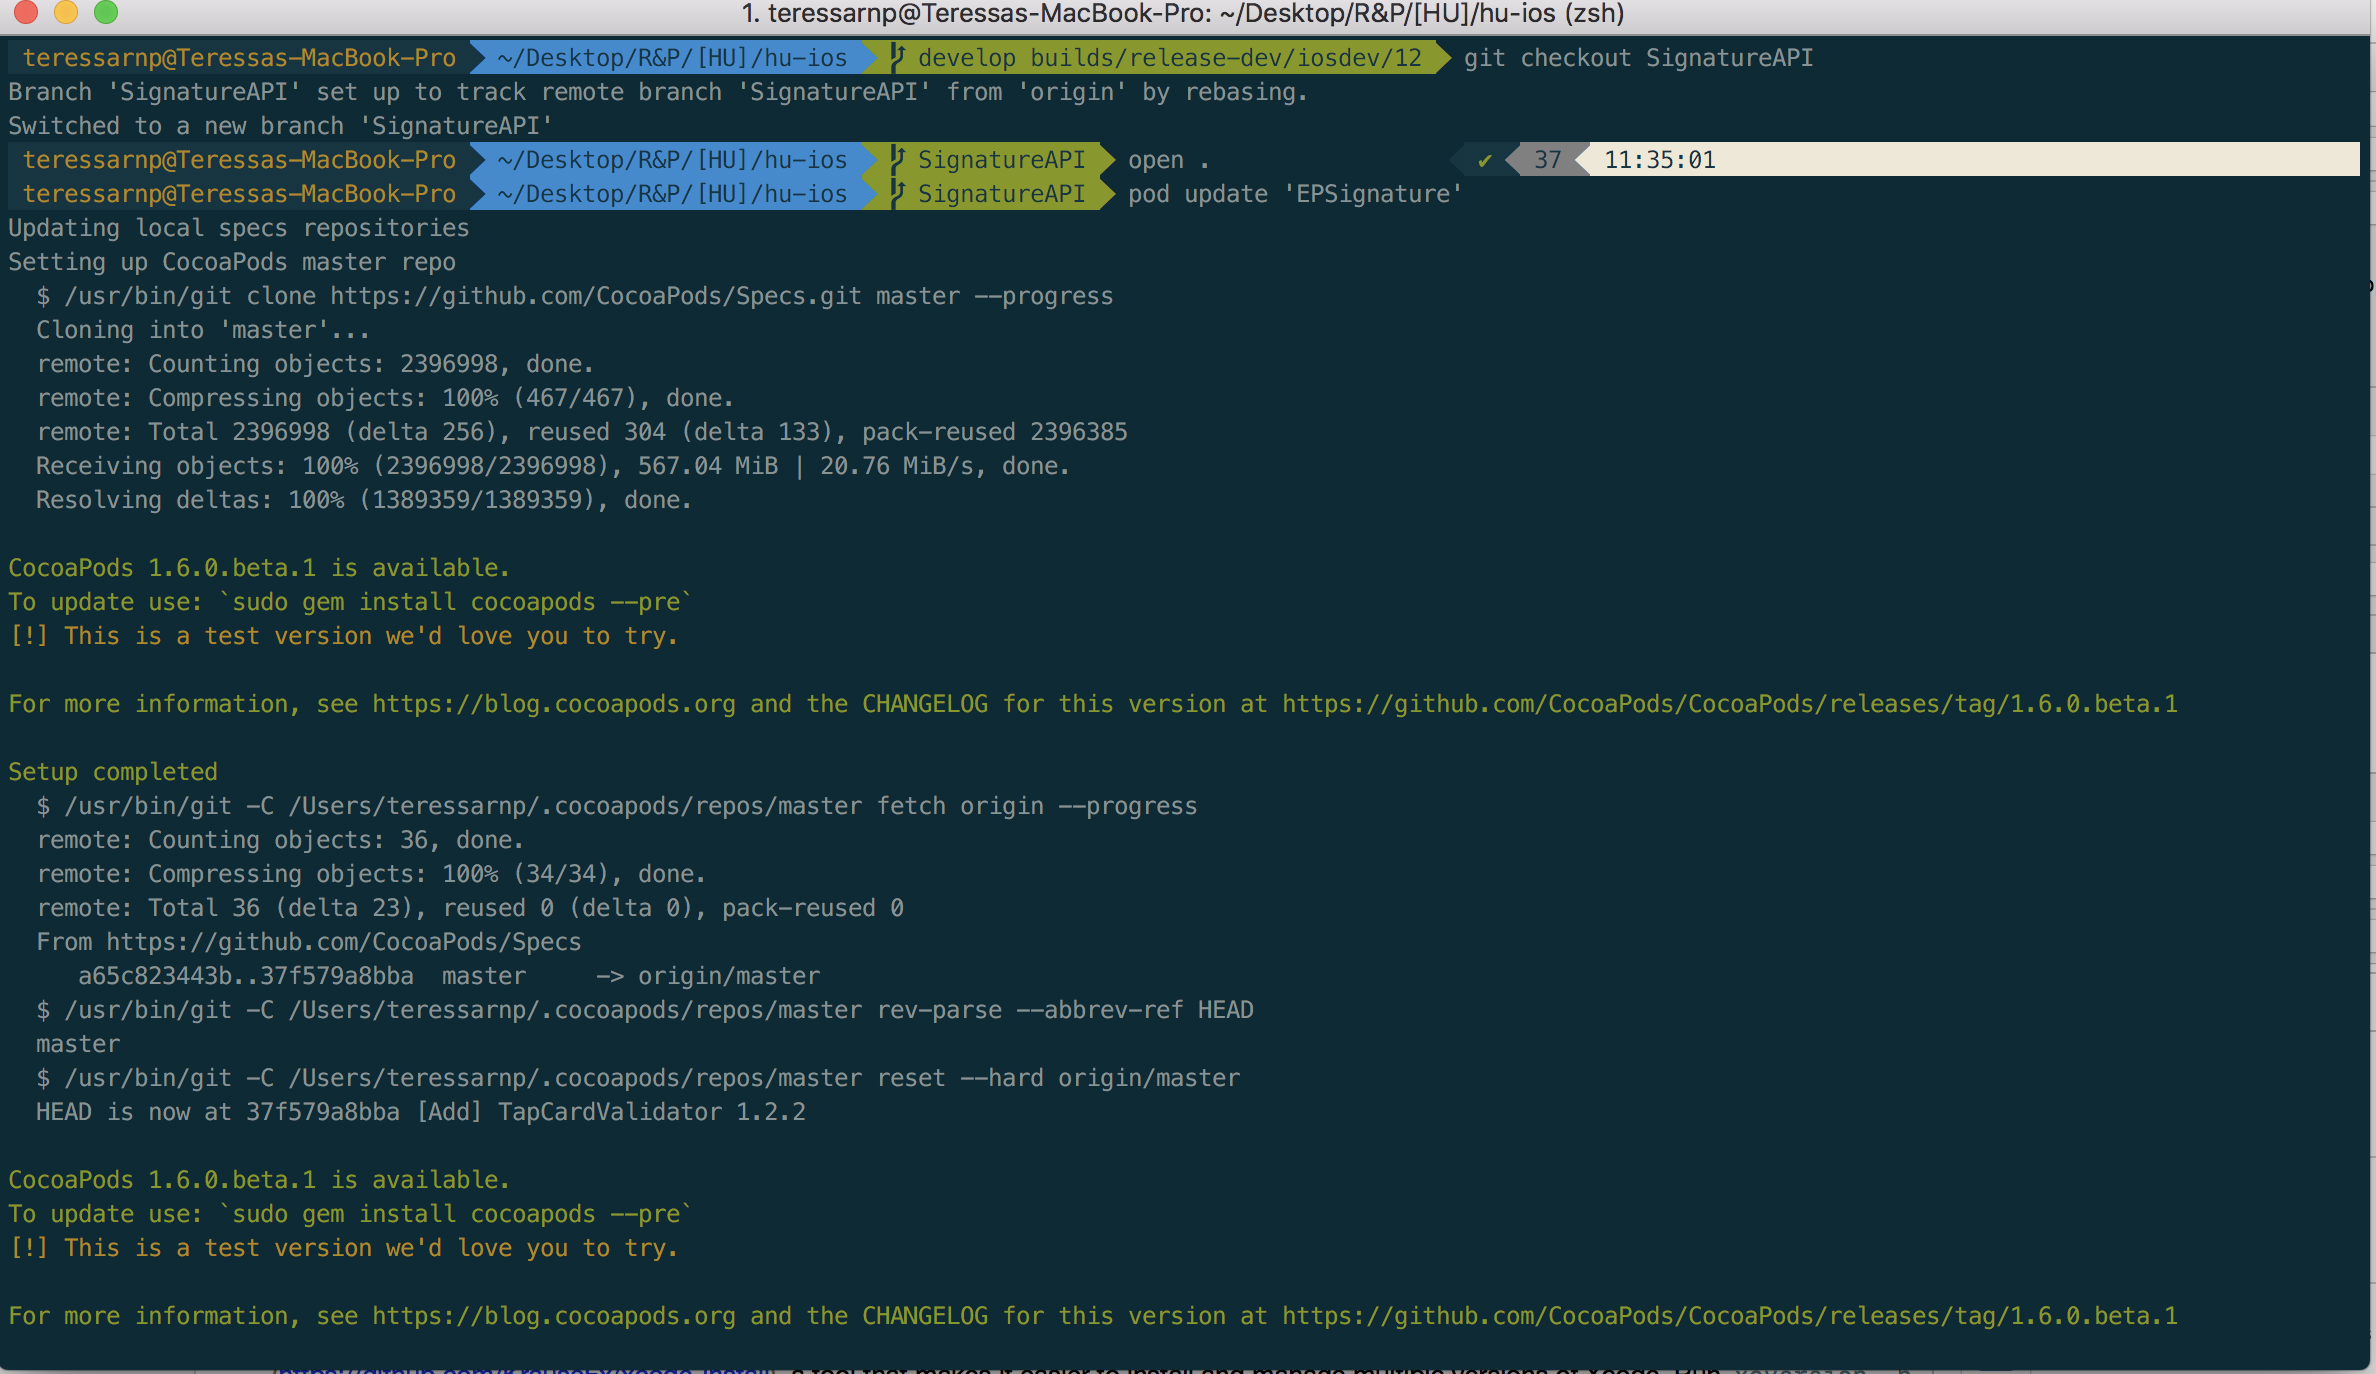Open the CocoaPods Specs.git clone URL

[x=593, y=295]
